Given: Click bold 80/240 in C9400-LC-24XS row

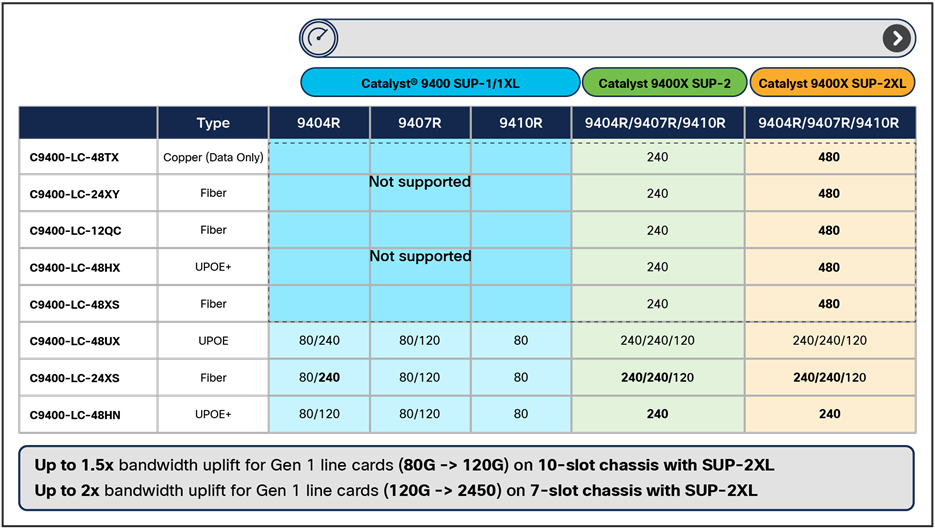Looking at the screenshot, I should click(319, 378).
